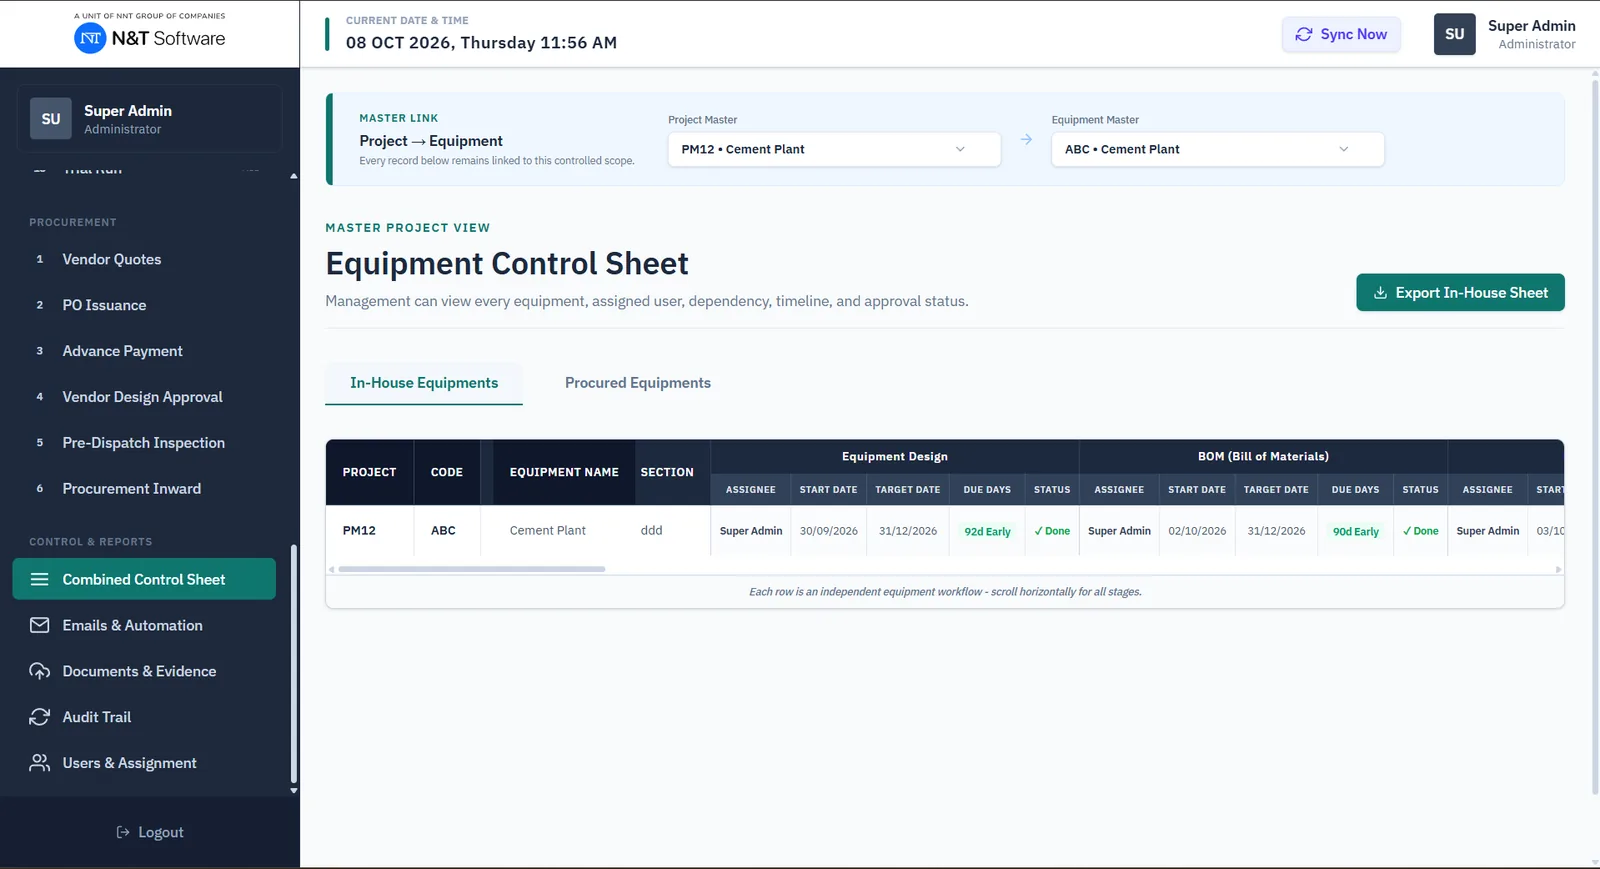Click the Combined Control Sheet list icon

pos(40,579)
